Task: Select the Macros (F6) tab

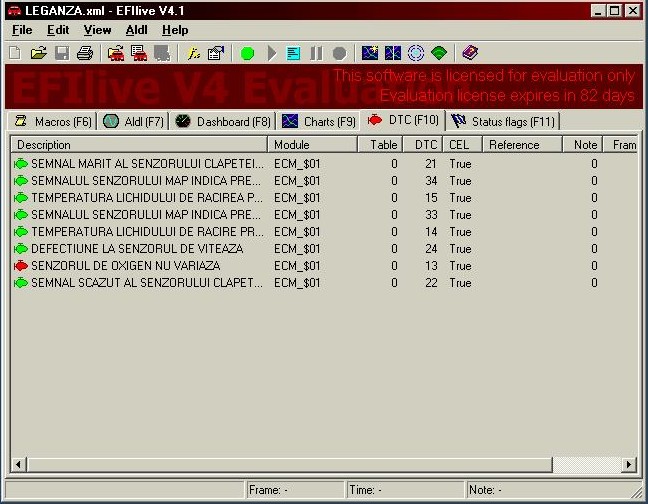Action: (53, 121)
